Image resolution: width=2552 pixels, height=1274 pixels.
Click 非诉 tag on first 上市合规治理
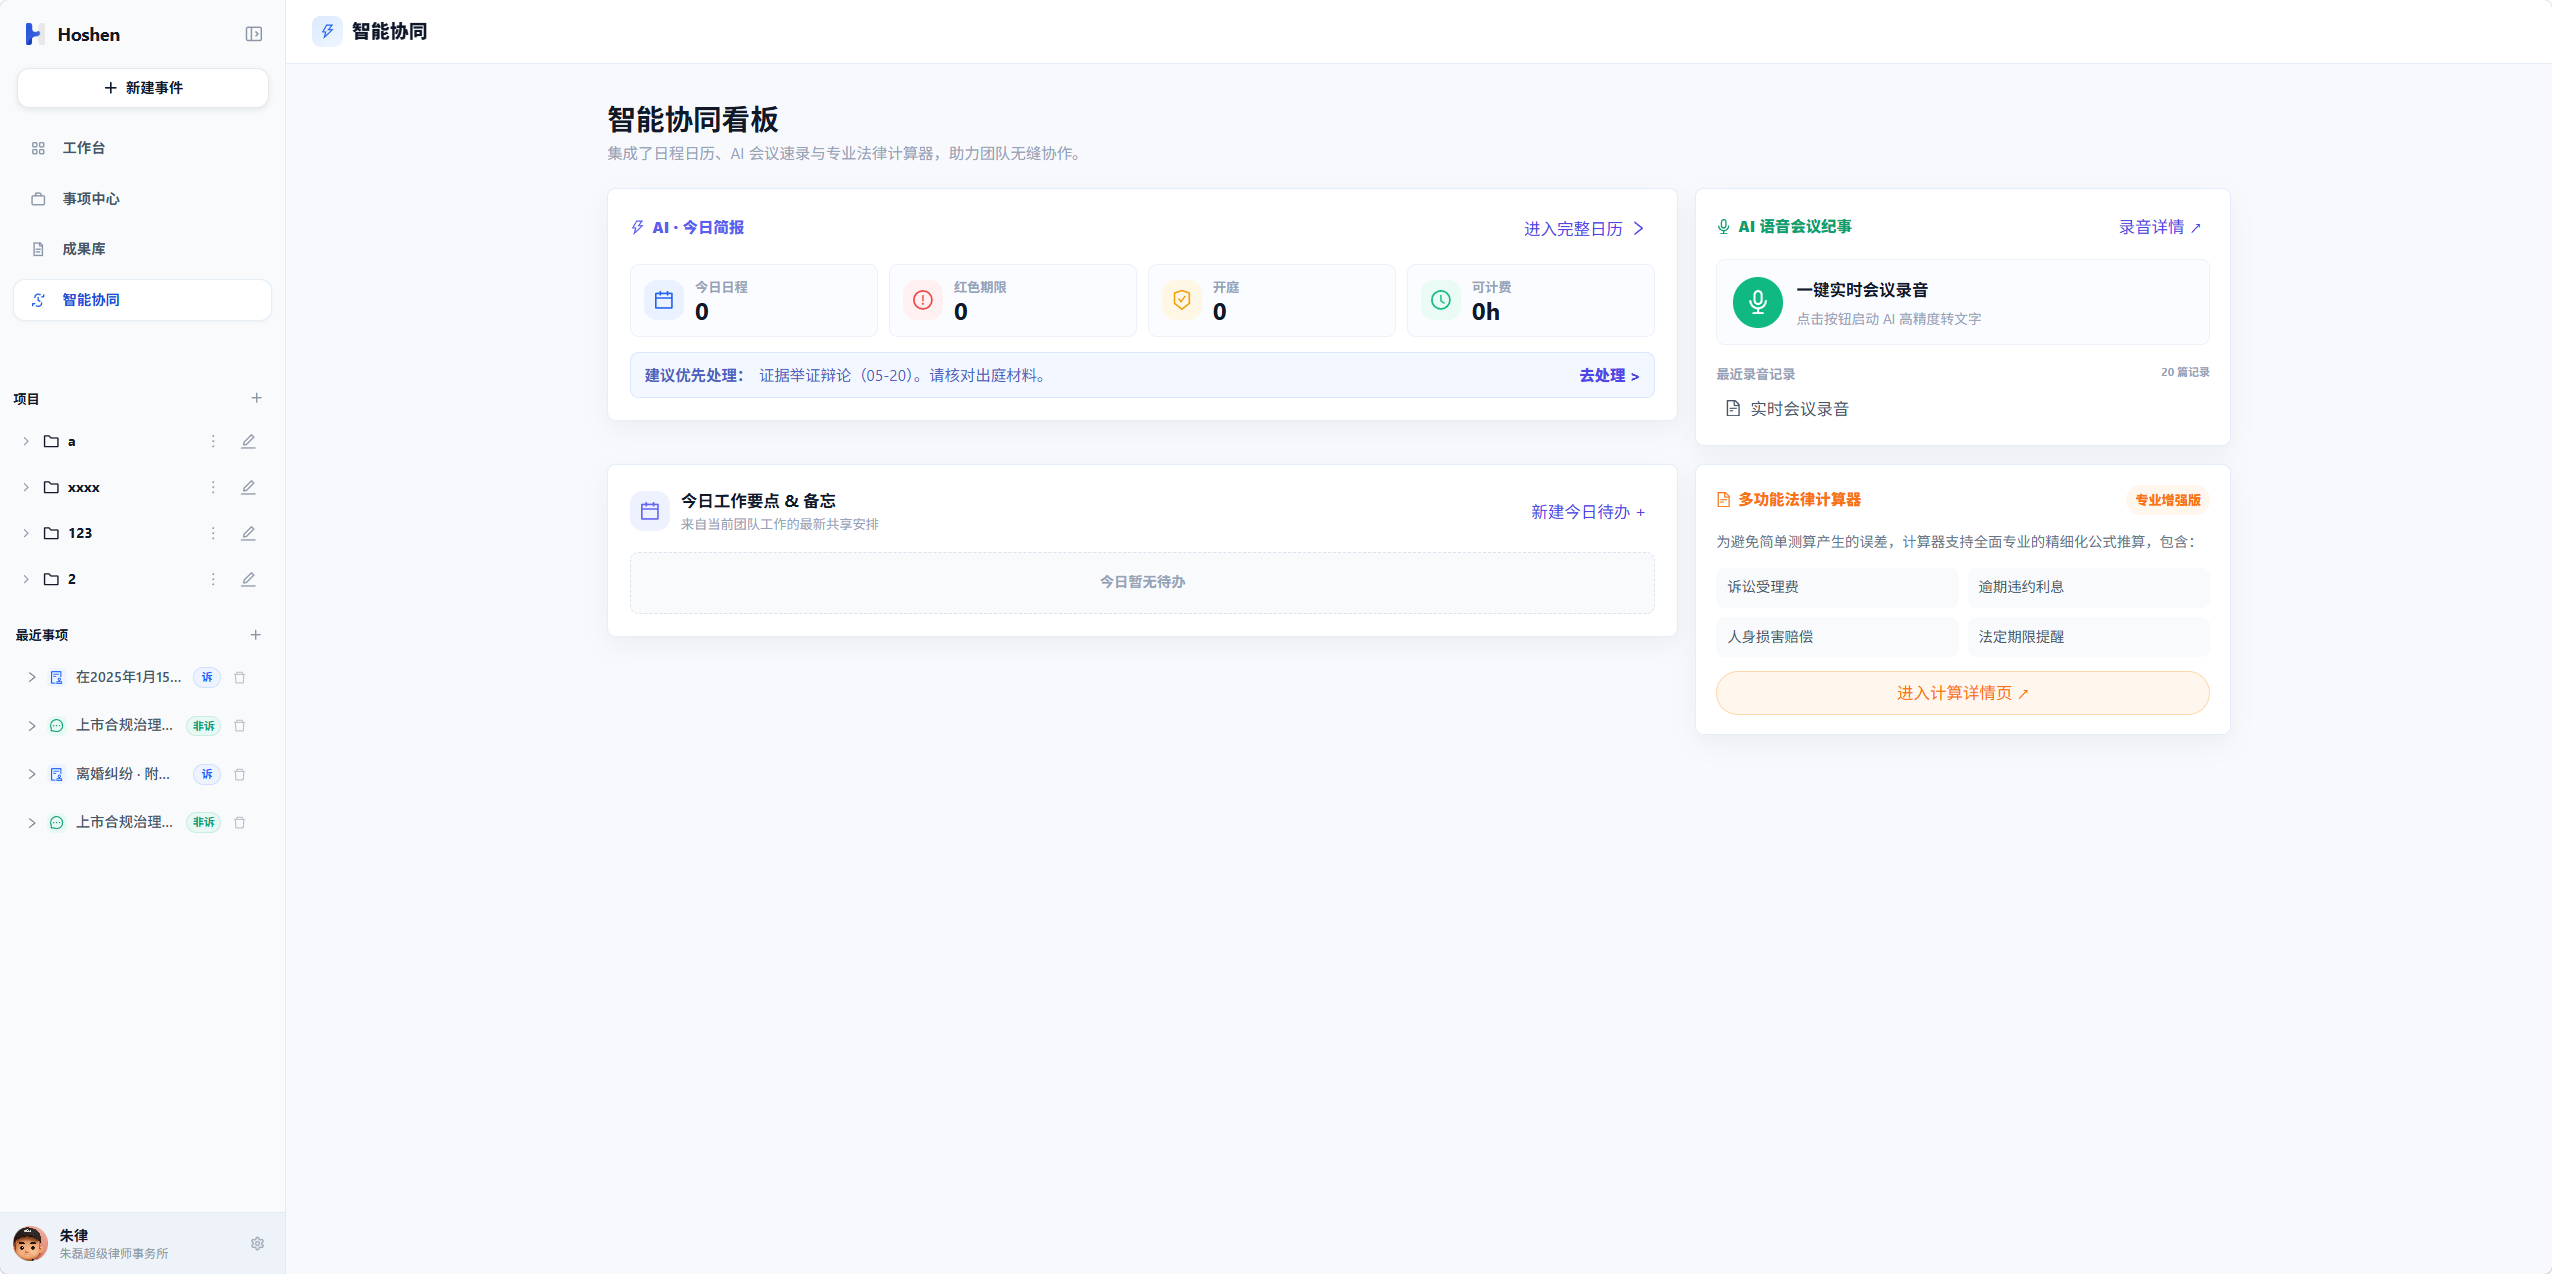(204, 726)
